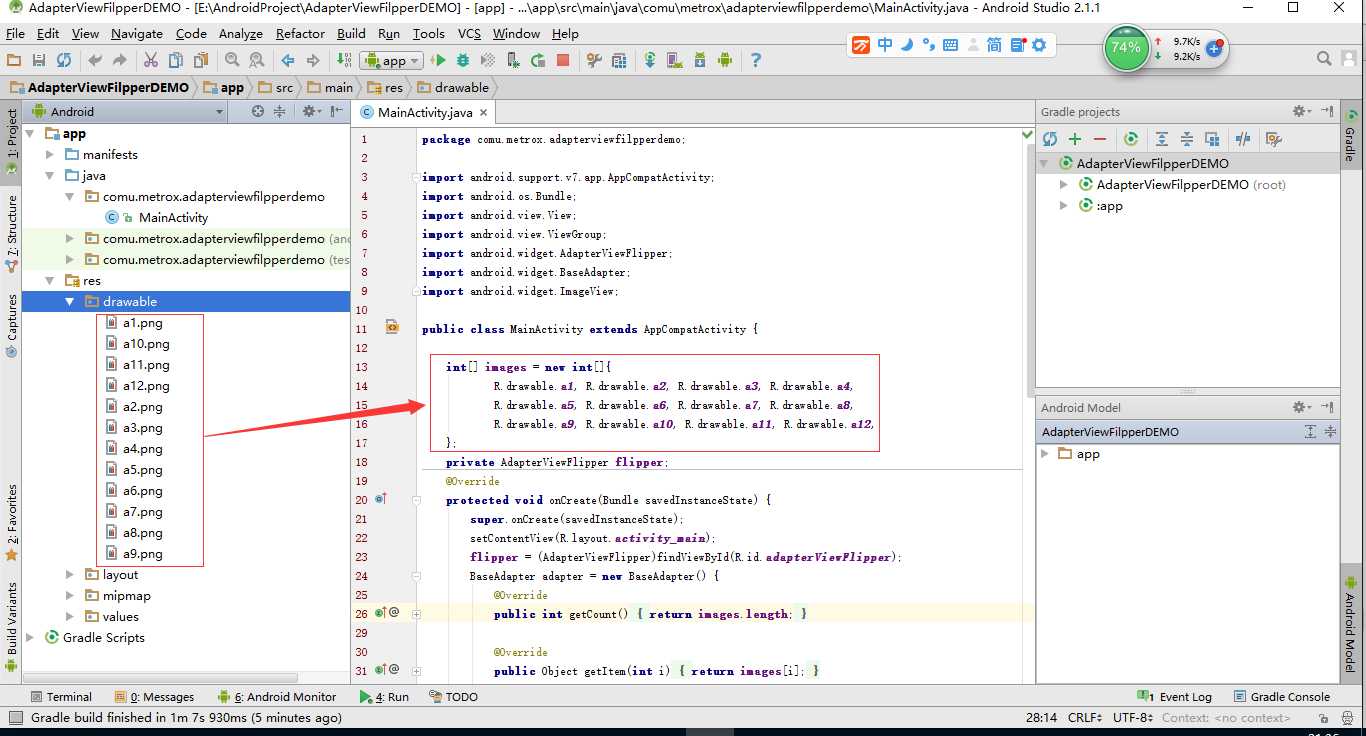Open the Build menu
The height and width of the screenshot is (736, 1366).
coord(351,33)
